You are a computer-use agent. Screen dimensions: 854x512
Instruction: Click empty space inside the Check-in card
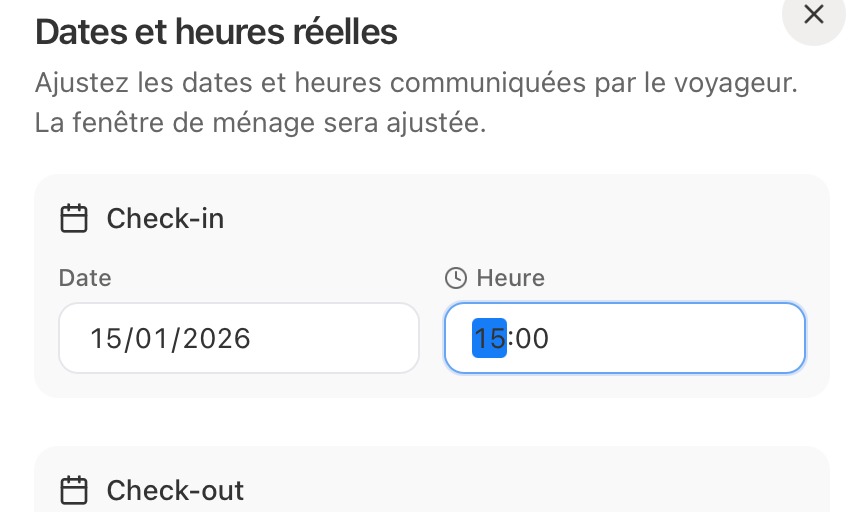pyautogui.click(x=520, y=218)
